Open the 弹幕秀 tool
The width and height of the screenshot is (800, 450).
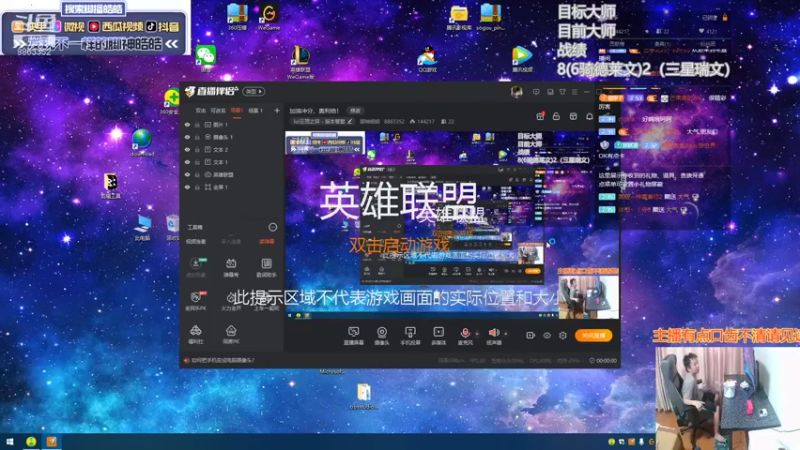[x=231, y=267]
